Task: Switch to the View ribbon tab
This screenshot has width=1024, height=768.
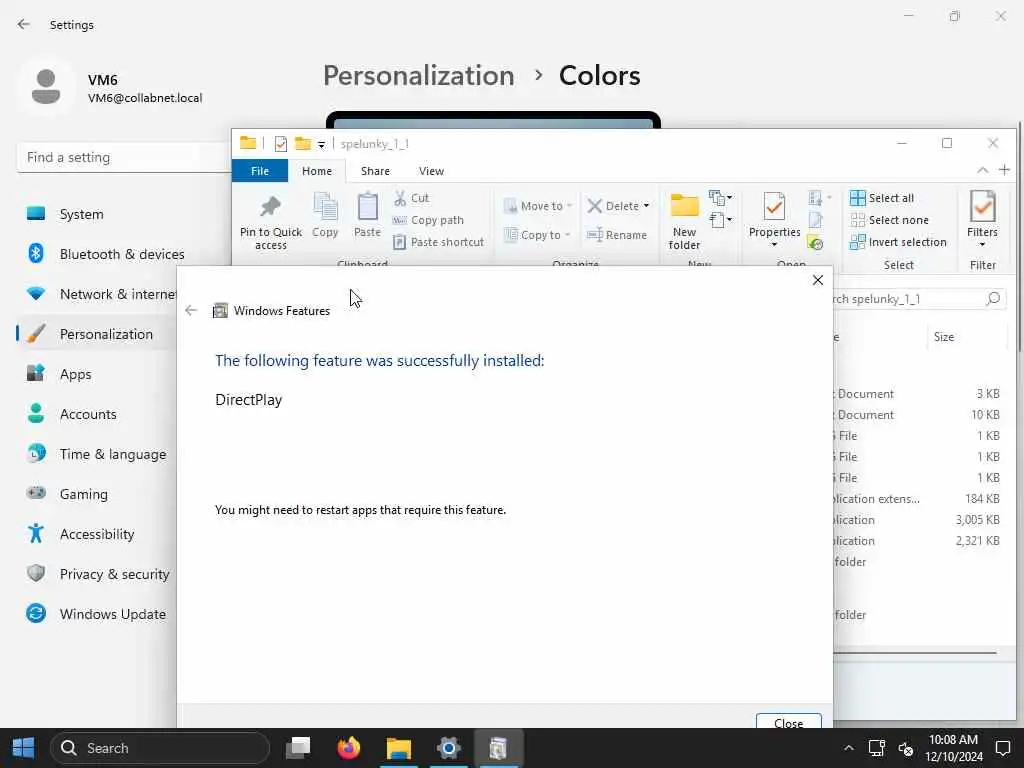Action: [431, 171]
